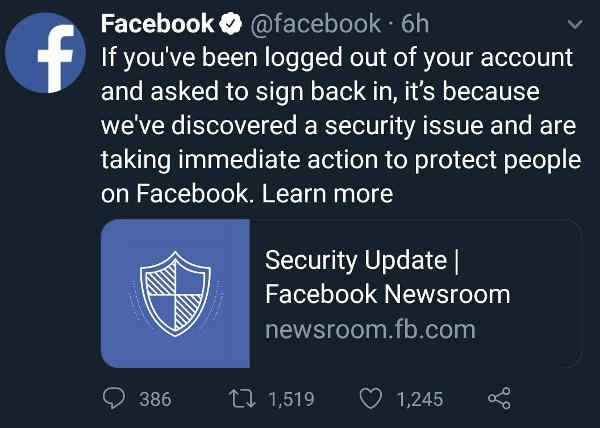View the 1,519 retweets count
Screen dimensions: 600x428
click(292, 399)
